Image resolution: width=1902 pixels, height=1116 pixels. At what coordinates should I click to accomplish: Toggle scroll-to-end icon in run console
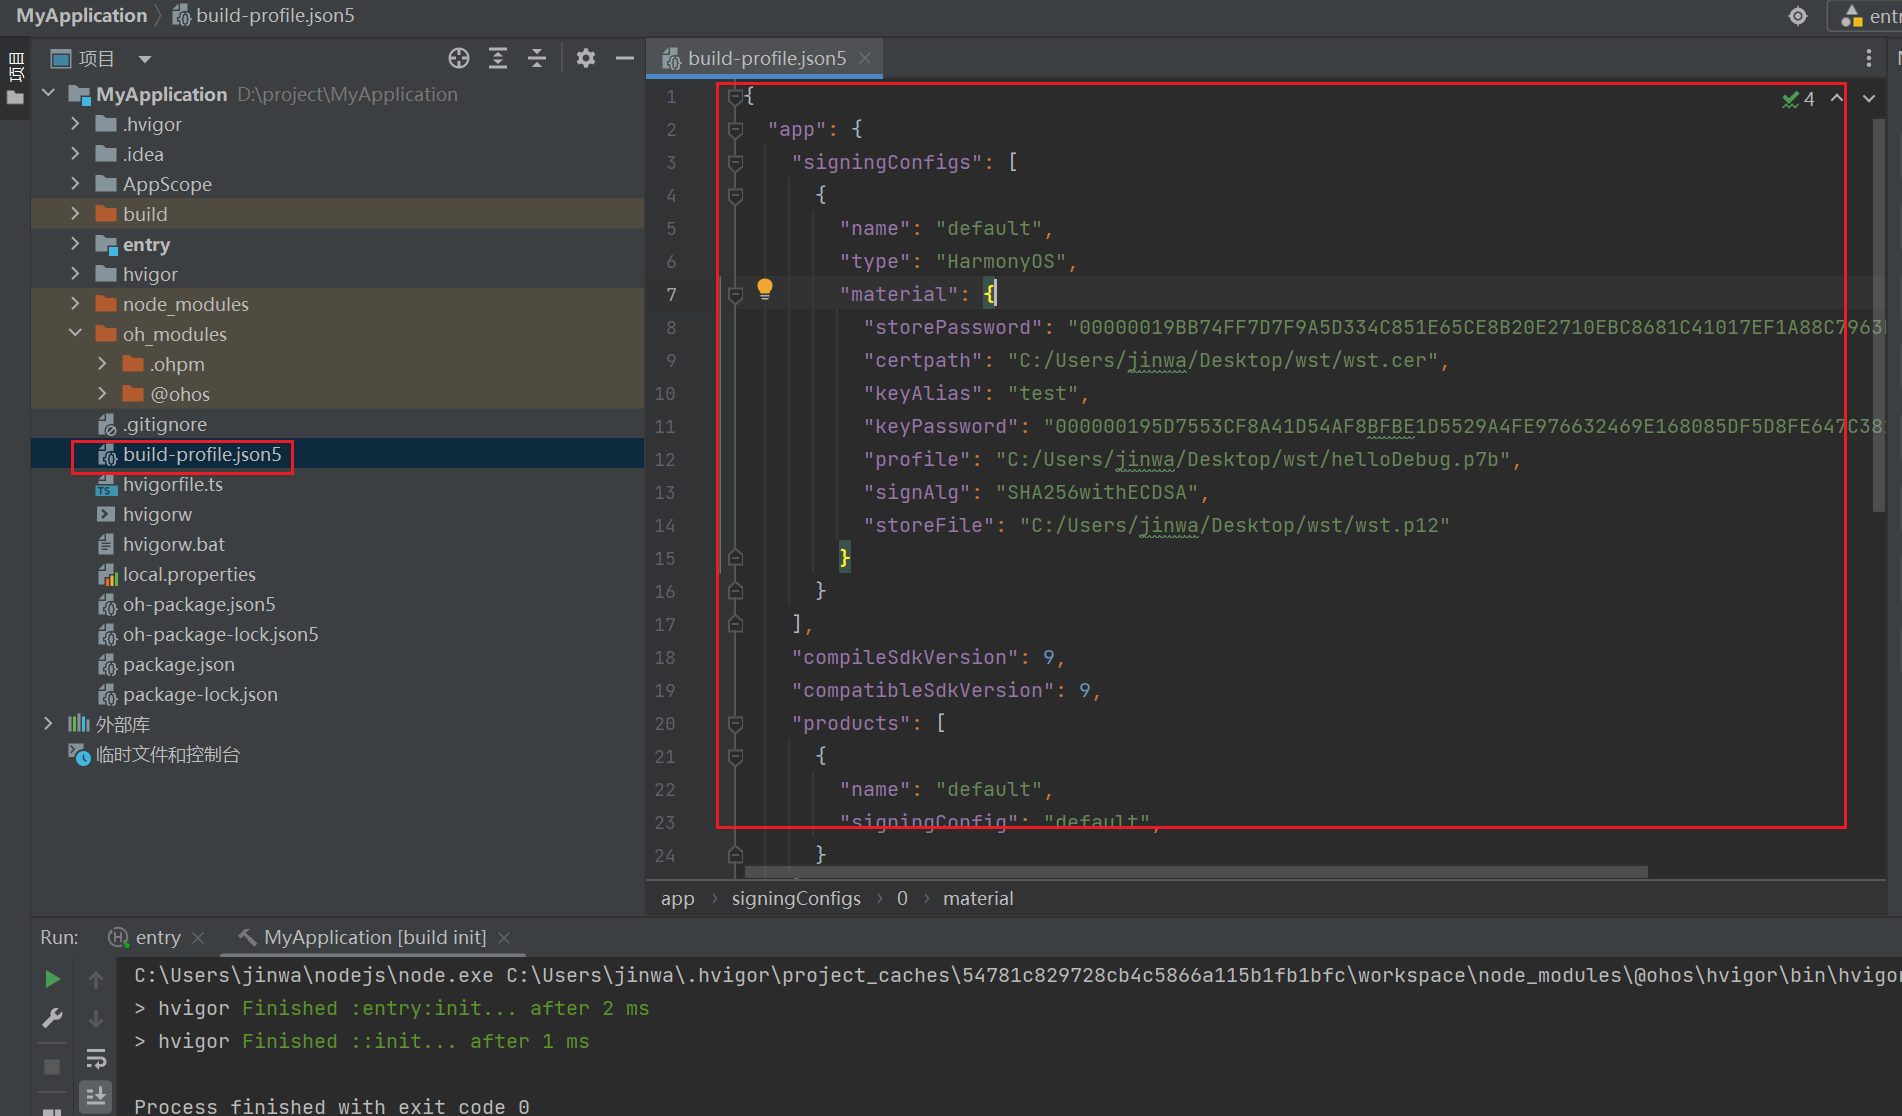[x=96, y=1096]
